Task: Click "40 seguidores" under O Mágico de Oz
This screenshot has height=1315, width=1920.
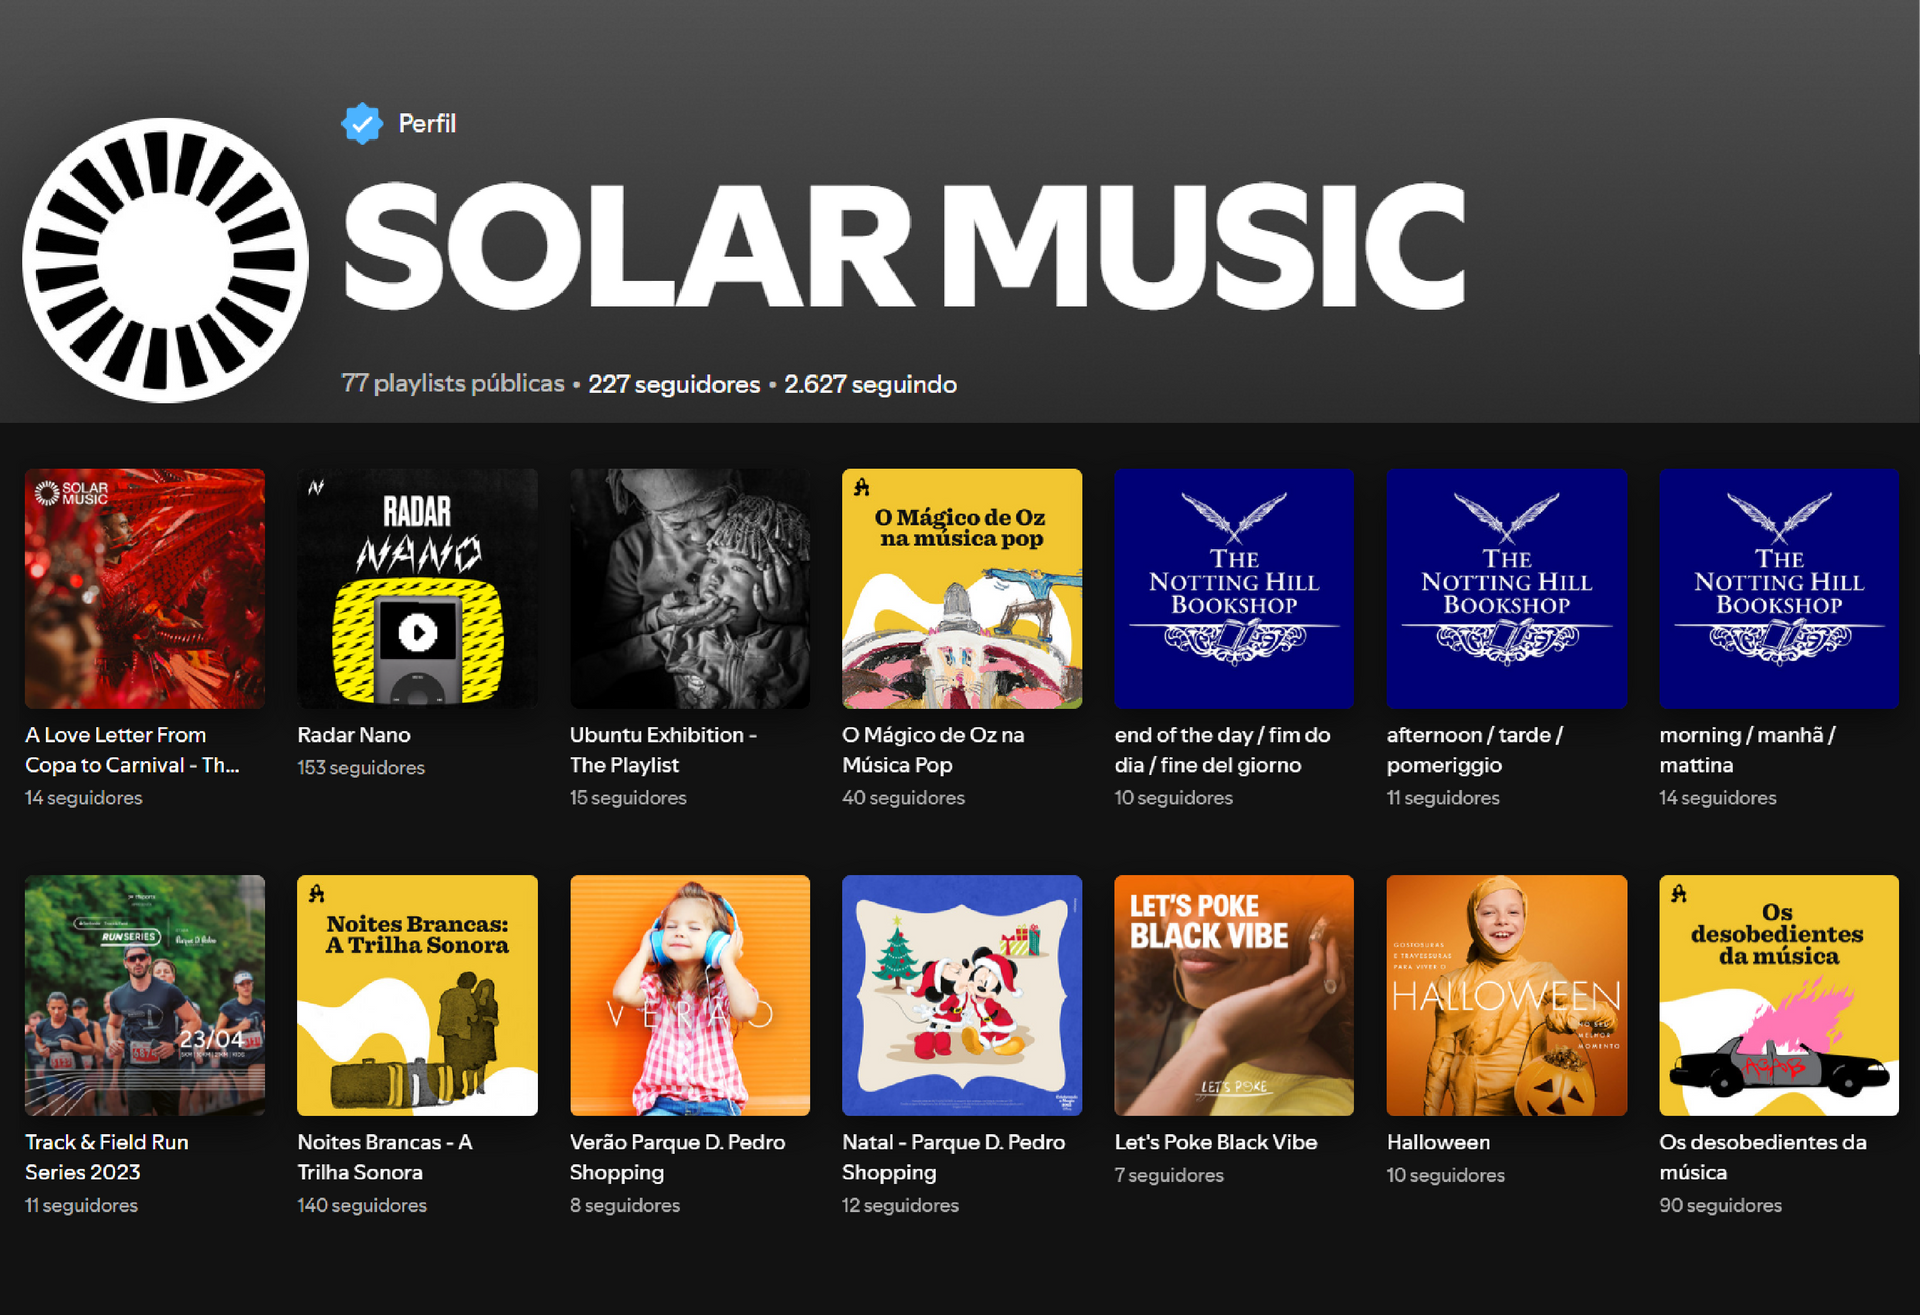Action: coord(903,798)
